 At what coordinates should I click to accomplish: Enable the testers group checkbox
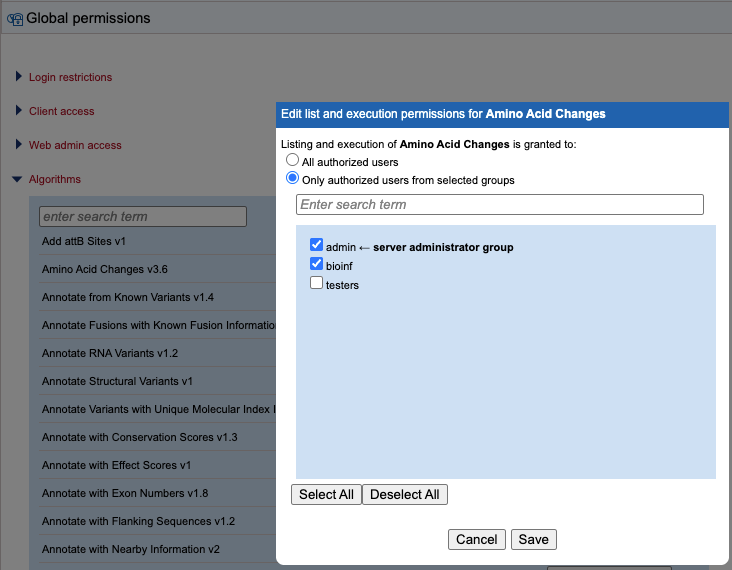[317, 283]
